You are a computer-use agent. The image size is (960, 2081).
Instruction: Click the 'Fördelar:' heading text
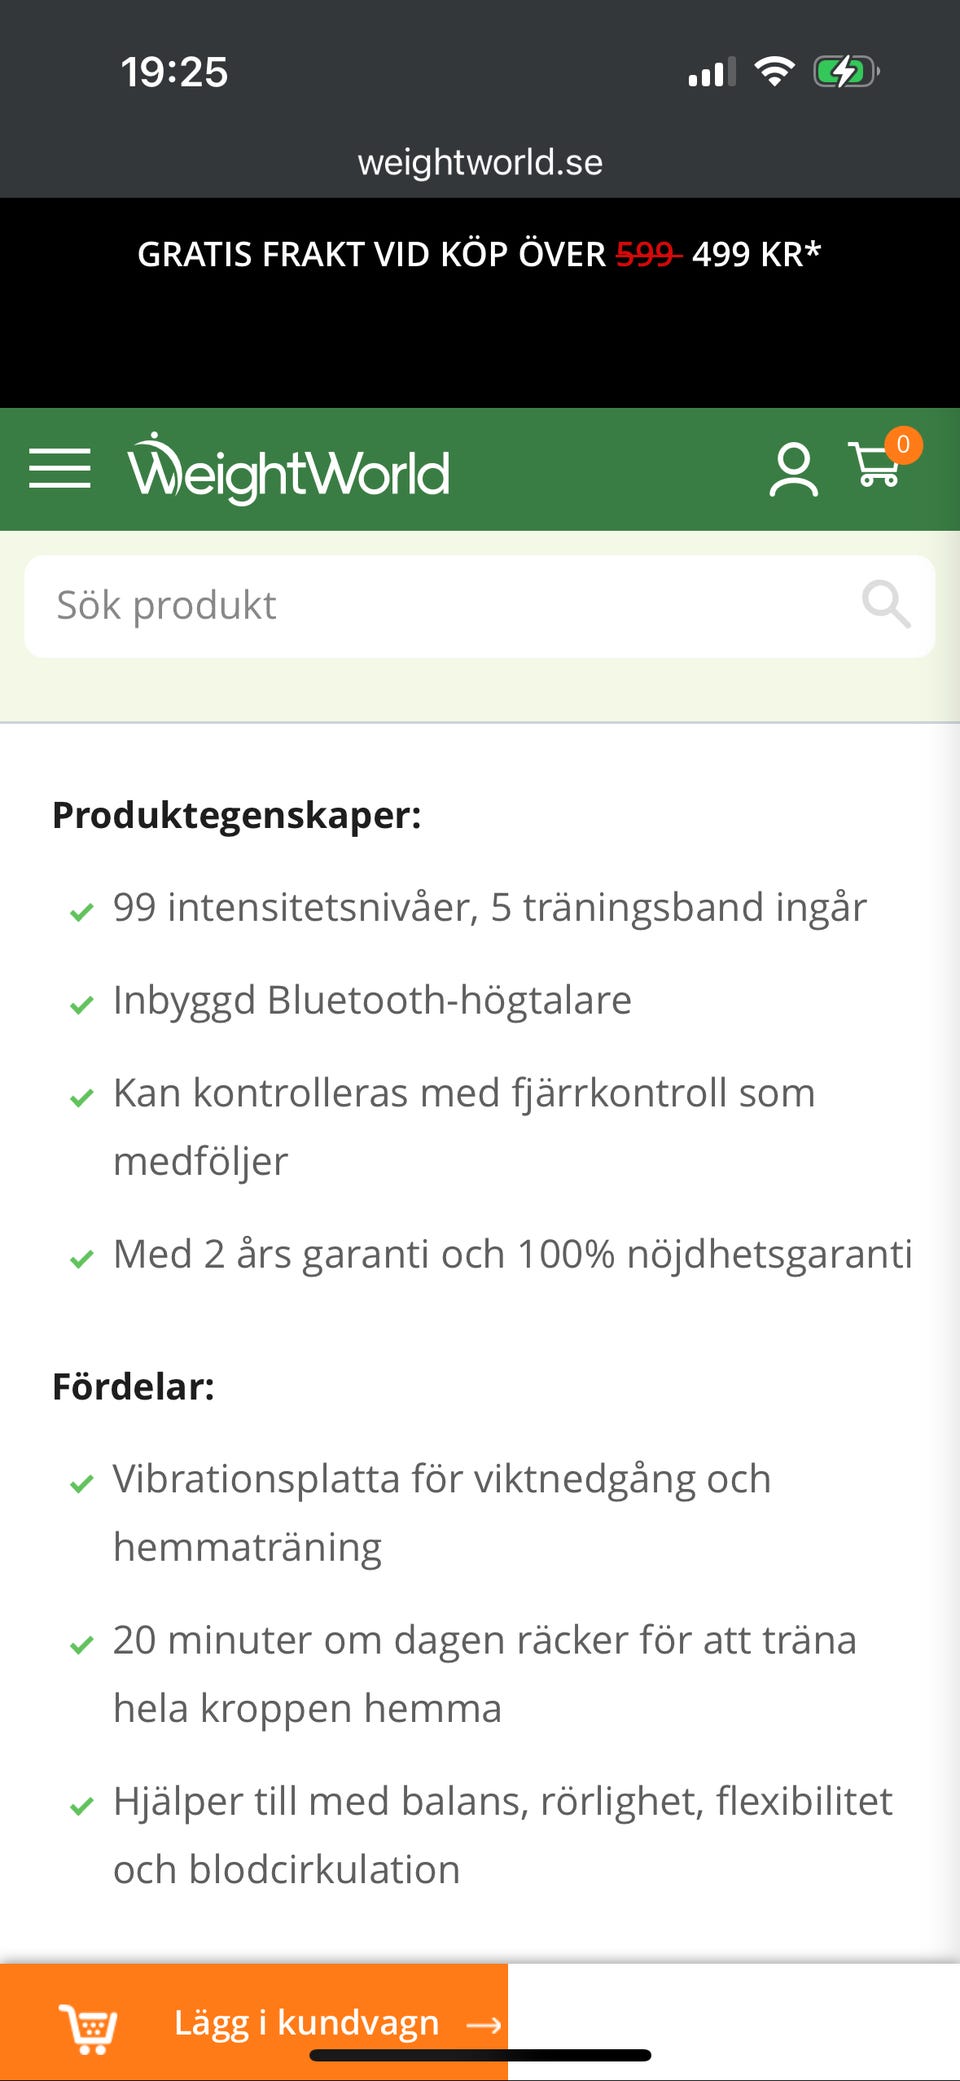[133, 1387]
